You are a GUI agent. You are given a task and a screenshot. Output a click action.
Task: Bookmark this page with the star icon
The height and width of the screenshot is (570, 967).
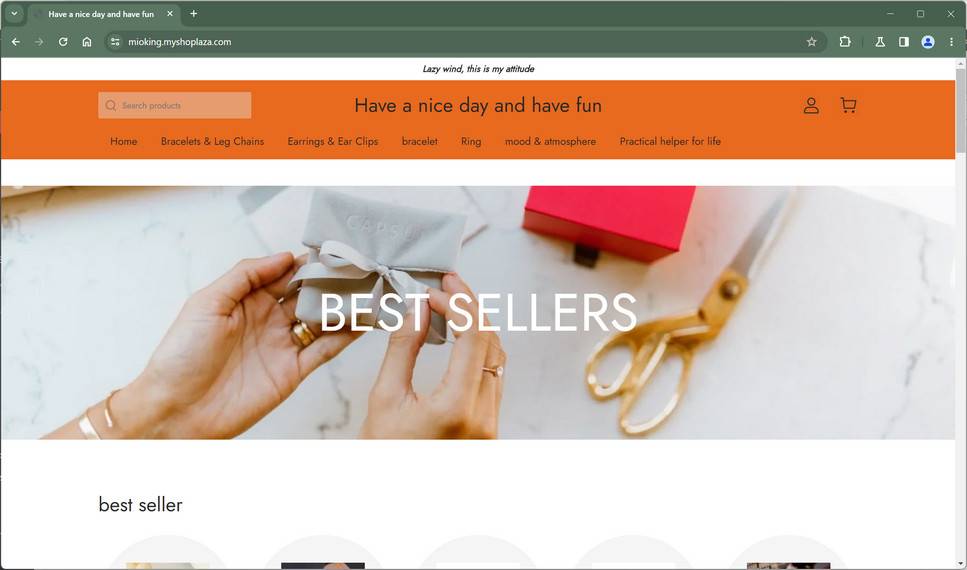[812, 42]
